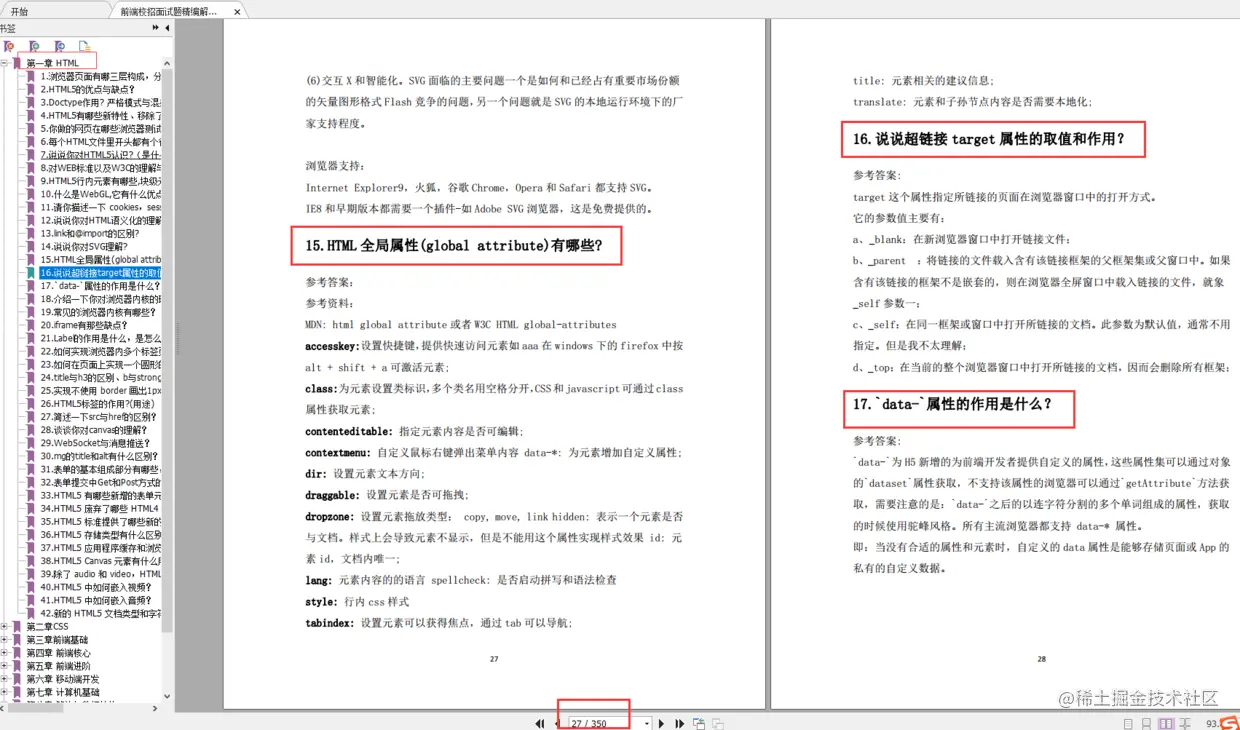The width and height of the screenshot is (1240, 730).
Task: Click the next view icon in bottom bar
Action: pos(718,723)
